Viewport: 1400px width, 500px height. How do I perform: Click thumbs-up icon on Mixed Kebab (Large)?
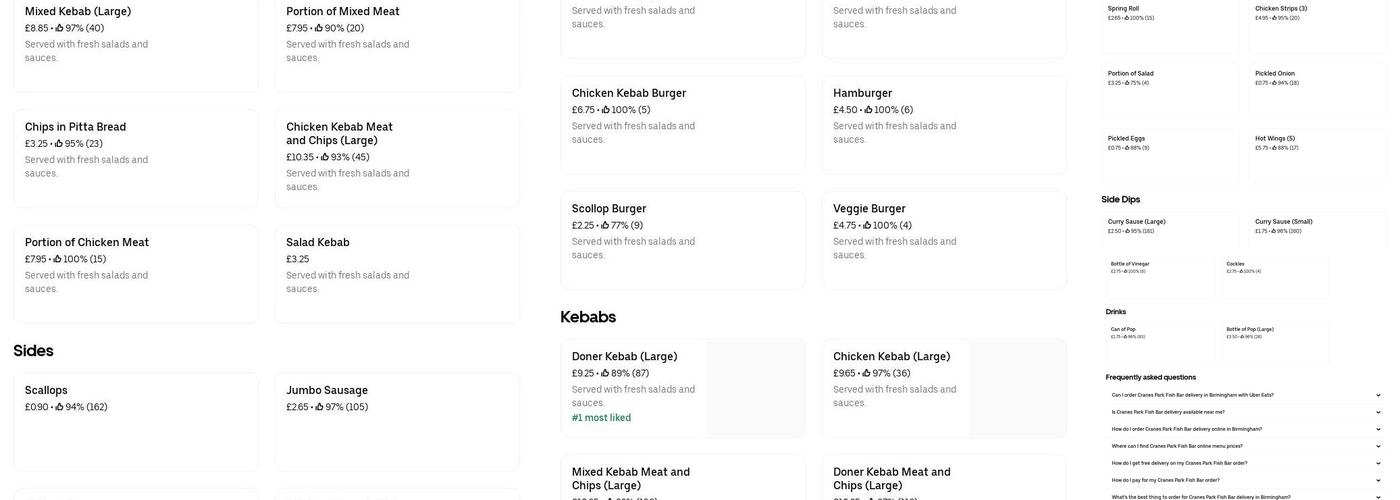60,28
